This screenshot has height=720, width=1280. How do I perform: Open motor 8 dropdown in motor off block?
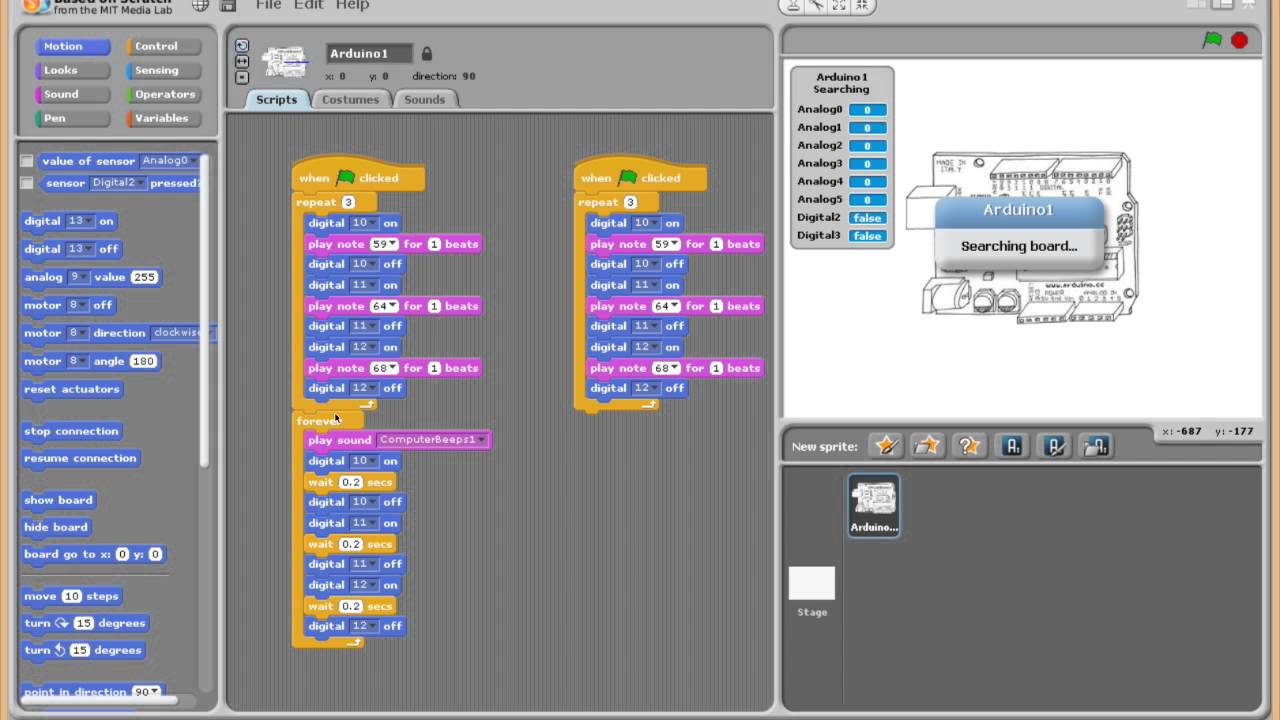[77, 305]
